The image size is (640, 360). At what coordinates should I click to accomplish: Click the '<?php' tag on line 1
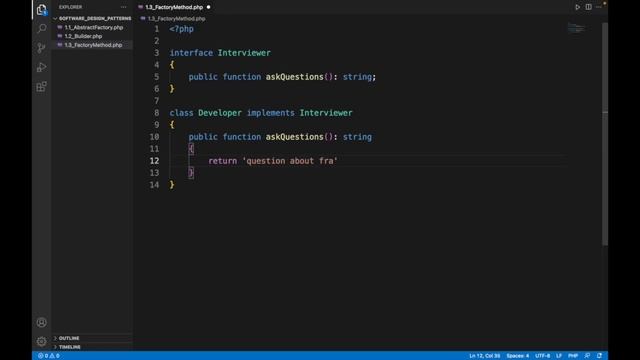click(182, 29)
